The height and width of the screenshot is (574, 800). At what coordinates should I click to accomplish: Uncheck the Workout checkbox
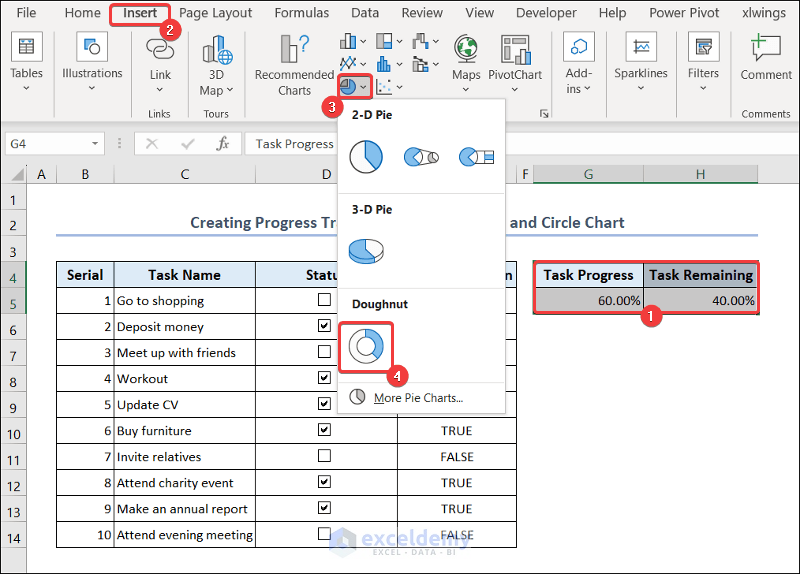(x=324, y=378)
